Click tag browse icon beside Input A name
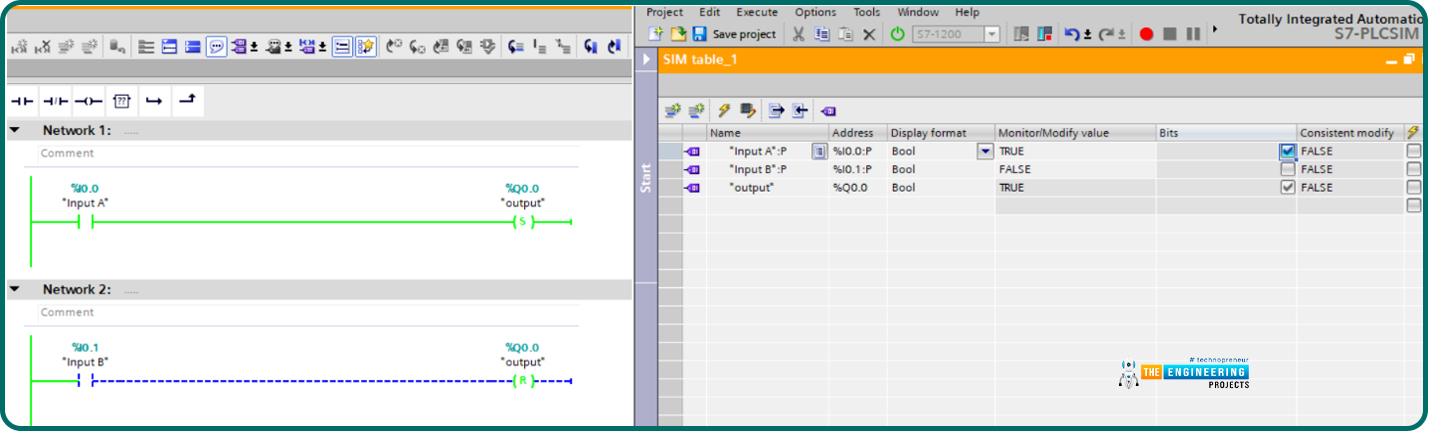Screen dimensions: 1429x431 click(x=818, y=151)
